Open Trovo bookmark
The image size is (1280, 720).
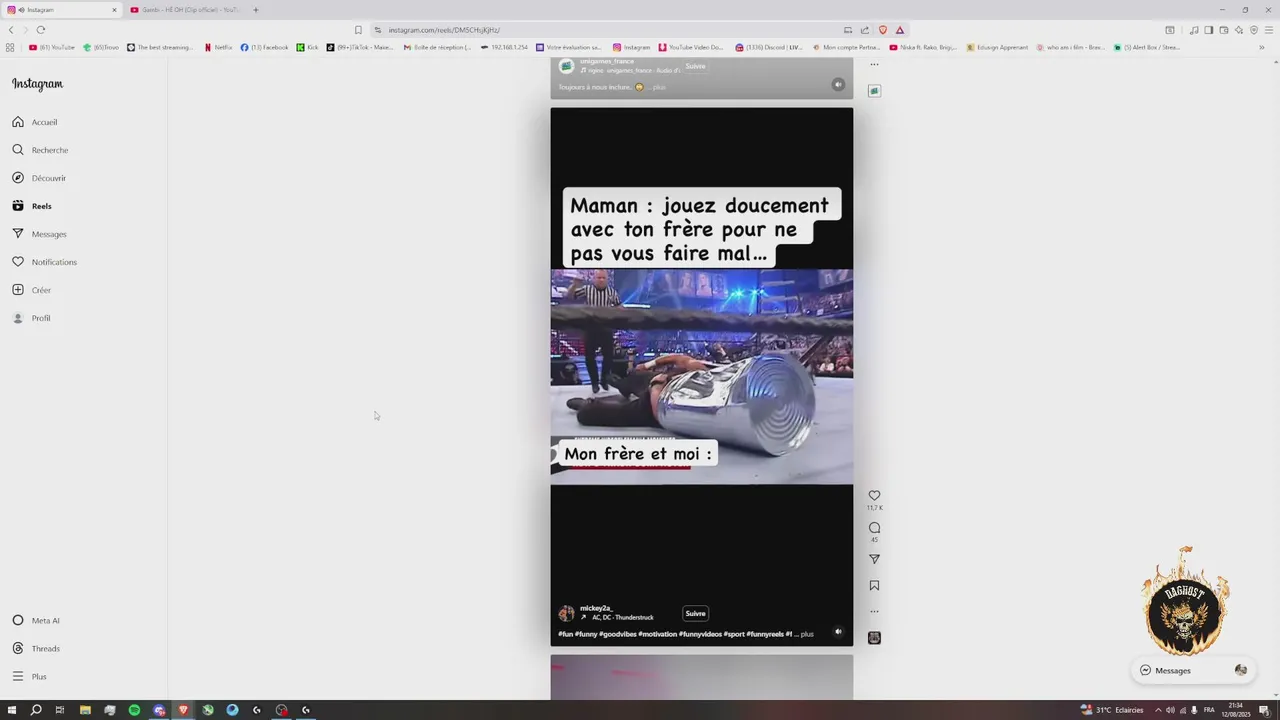click(x=101, y=47)
